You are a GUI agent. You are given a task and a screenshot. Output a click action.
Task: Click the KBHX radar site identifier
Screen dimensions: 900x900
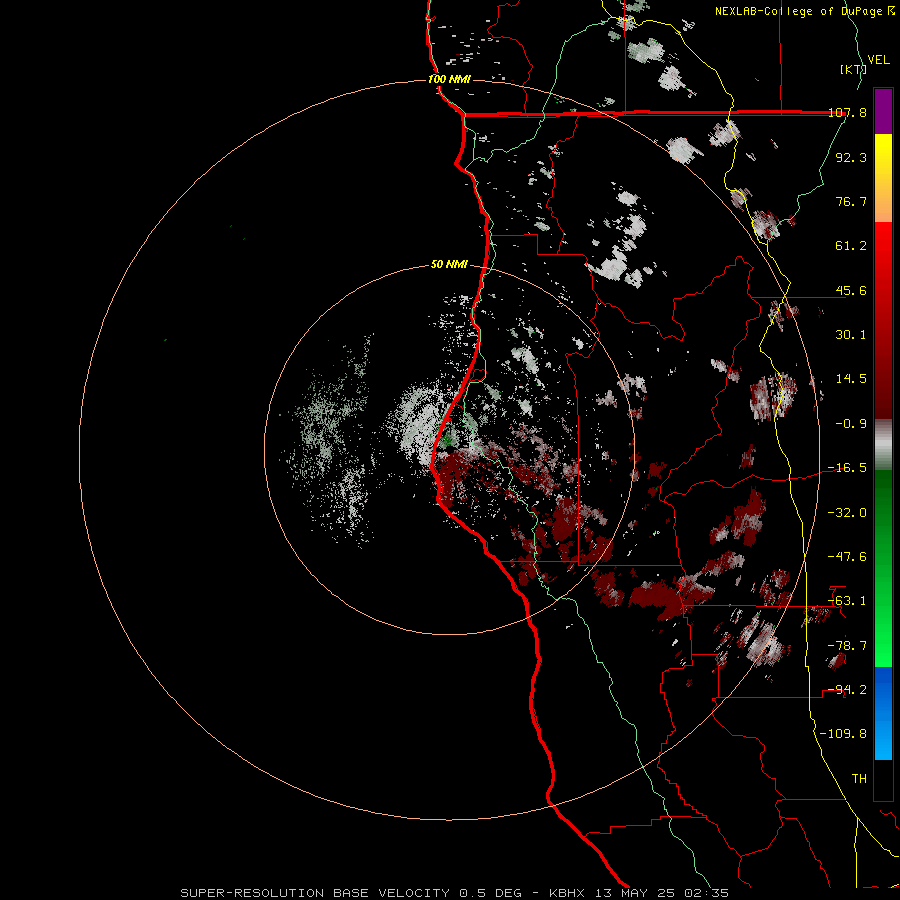(567, 893)
